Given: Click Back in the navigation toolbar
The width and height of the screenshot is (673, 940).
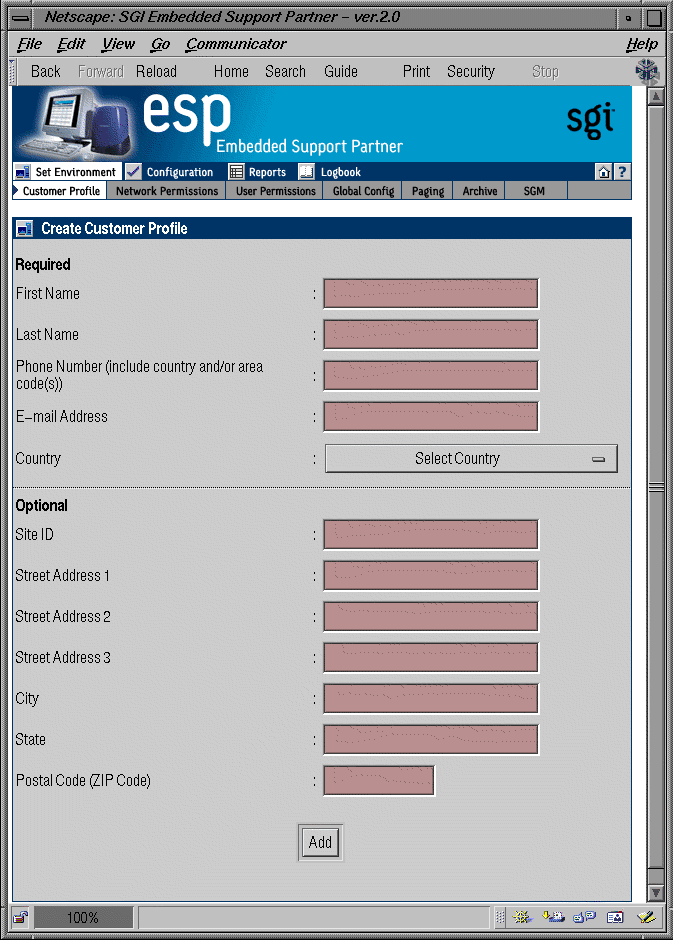Looking at the screenshot, I should [x=46, y=71].
